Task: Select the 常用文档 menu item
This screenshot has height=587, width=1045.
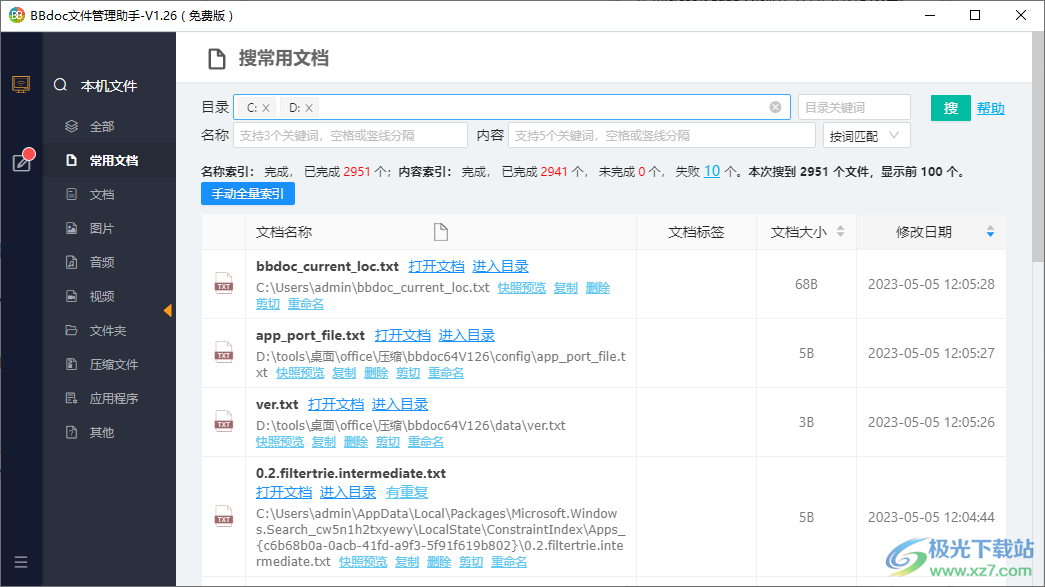Action: (x=113, y=160)
